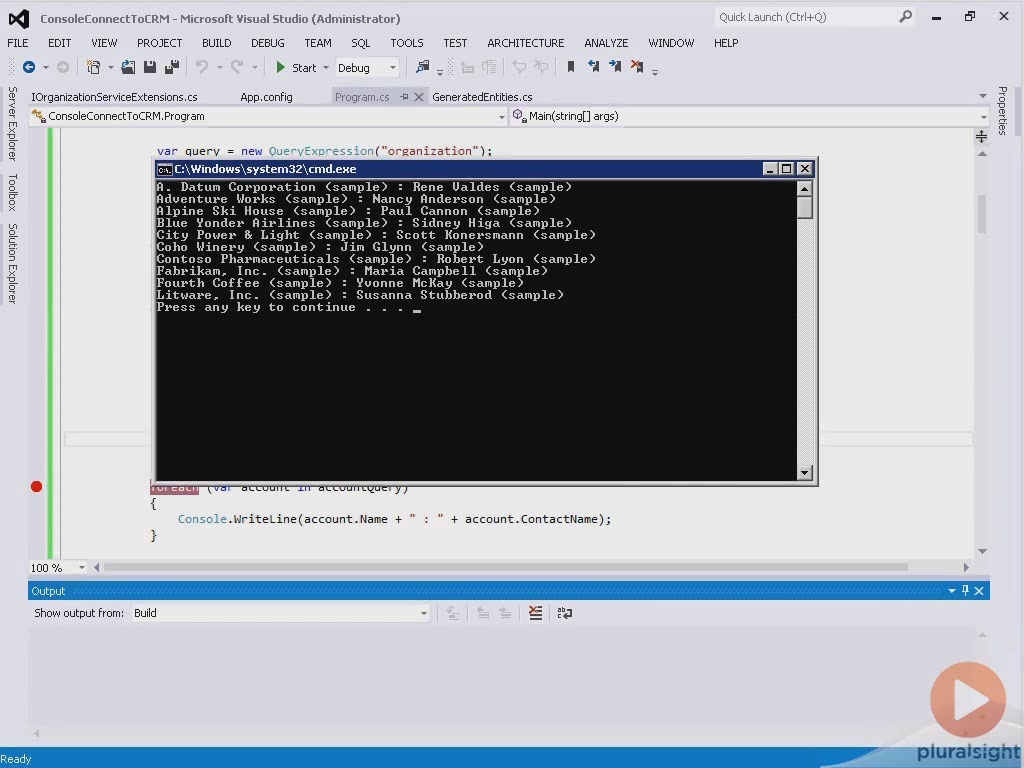Screen dimensions: 1024x768
Task: Click the Save All toolbar icon
Action: pos(172,67)
